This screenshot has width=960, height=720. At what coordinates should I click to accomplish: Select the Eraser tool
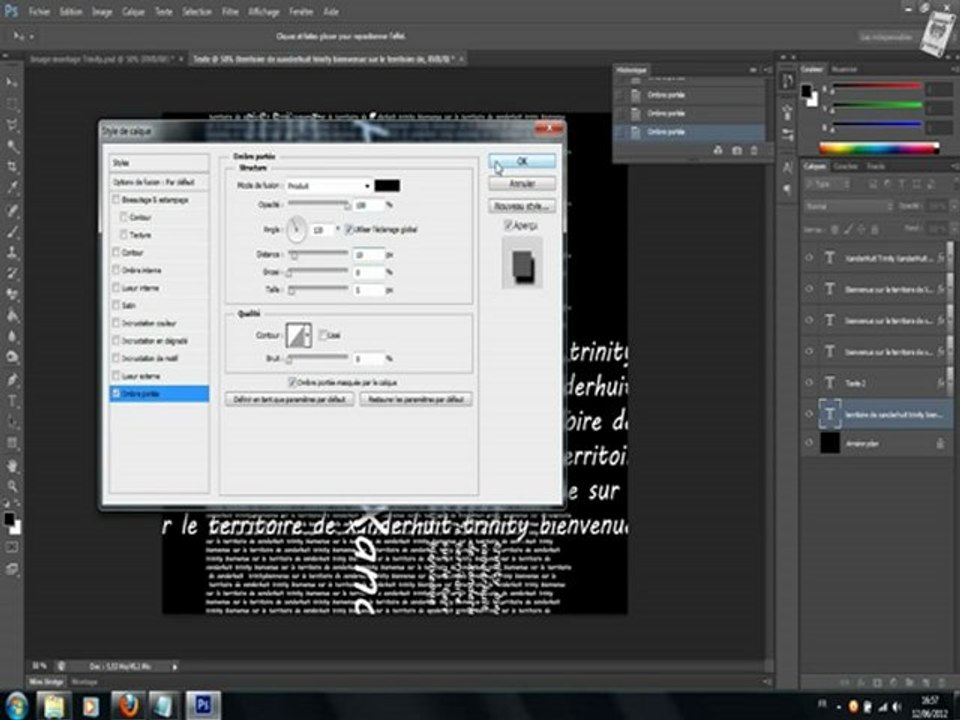pos(12,294)
